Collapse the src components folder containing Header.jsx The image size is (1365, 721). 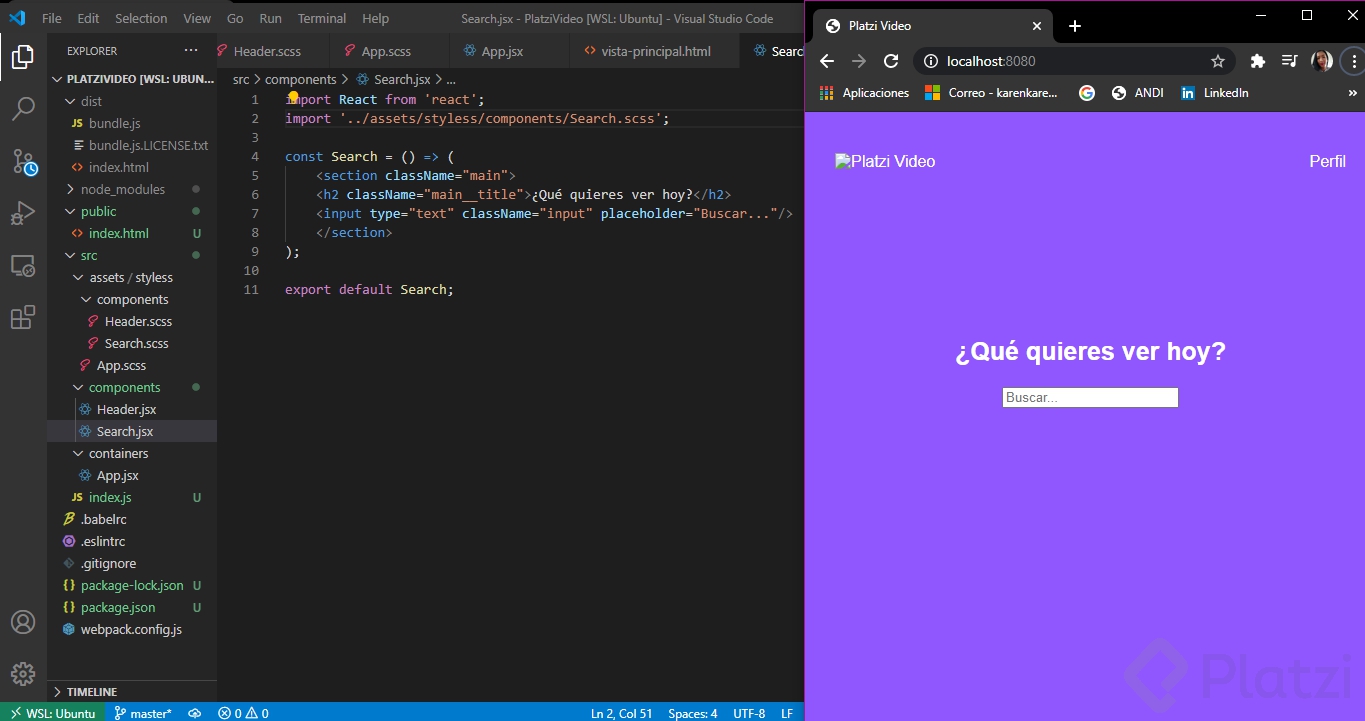tap(132, 387)
